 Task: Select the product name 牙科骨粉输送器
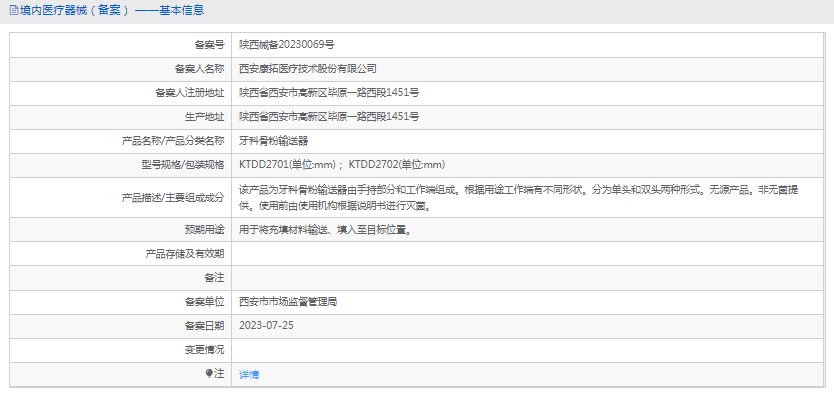click(x=273, y=141)
